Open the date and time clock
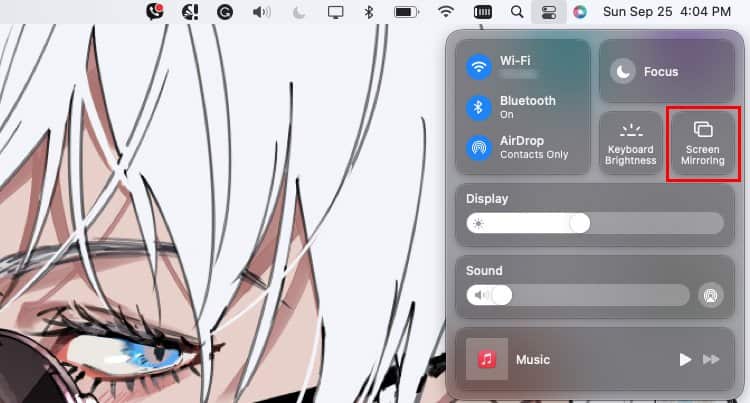This screenshot has width=750, height=403. pyautogui.click(x=667, y=12)
